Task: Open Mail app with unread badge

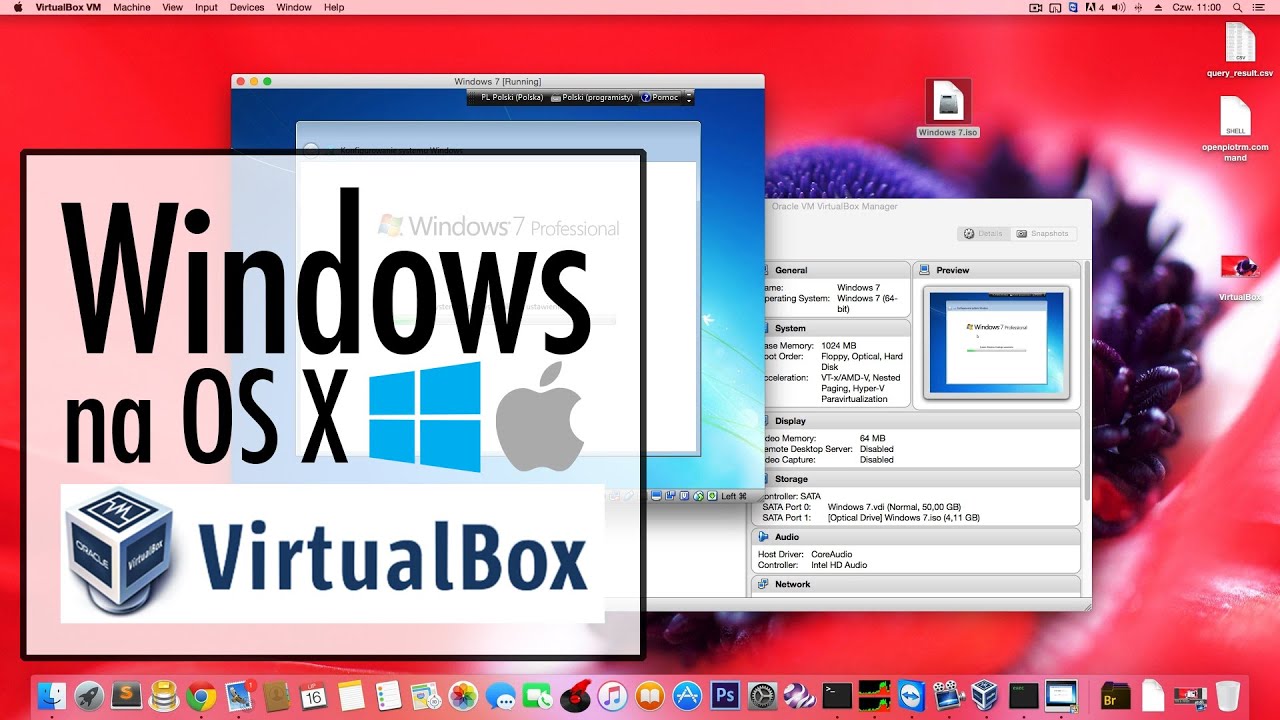Action: (239, 696)
